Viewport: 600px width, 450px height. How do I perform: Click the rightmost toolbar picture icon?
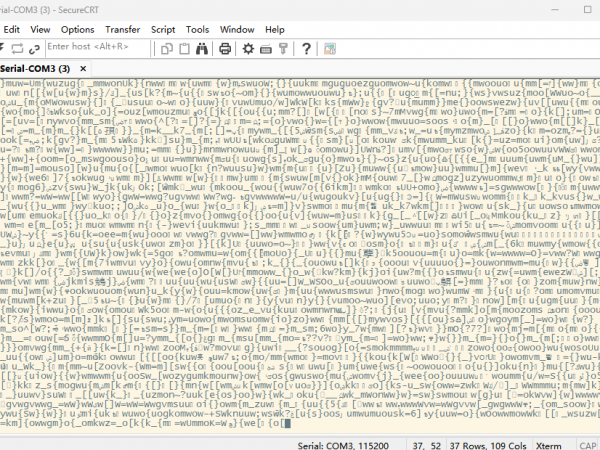click(327, 48)
